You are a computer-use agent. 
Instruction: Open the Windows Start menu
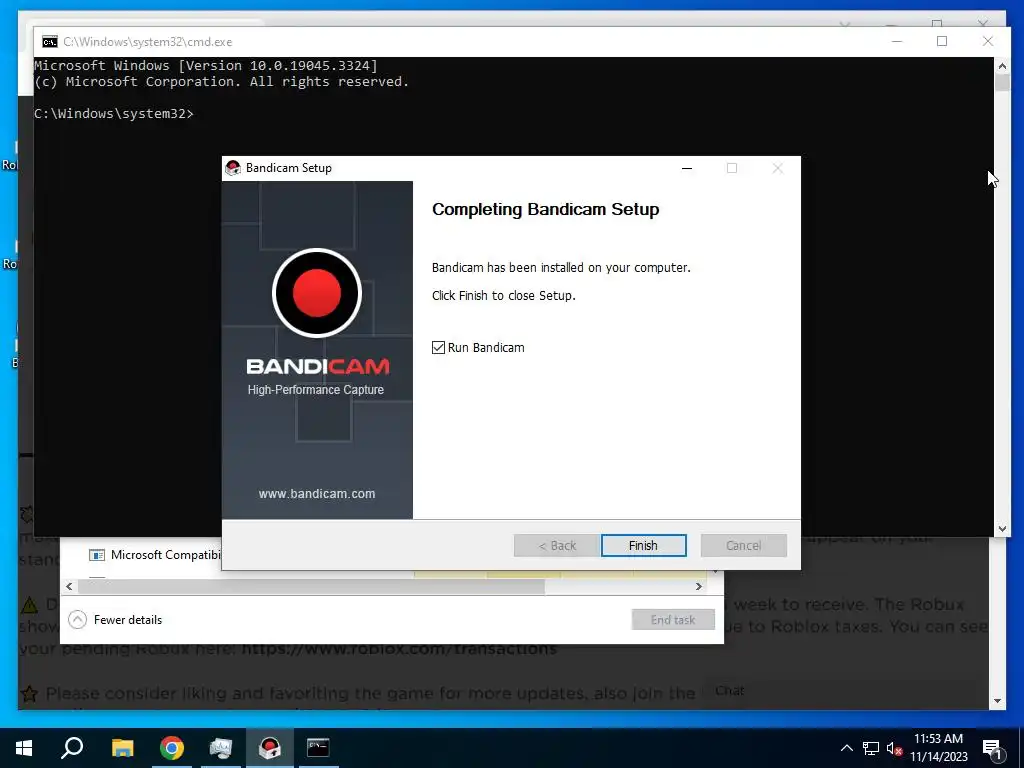[24, 748]
